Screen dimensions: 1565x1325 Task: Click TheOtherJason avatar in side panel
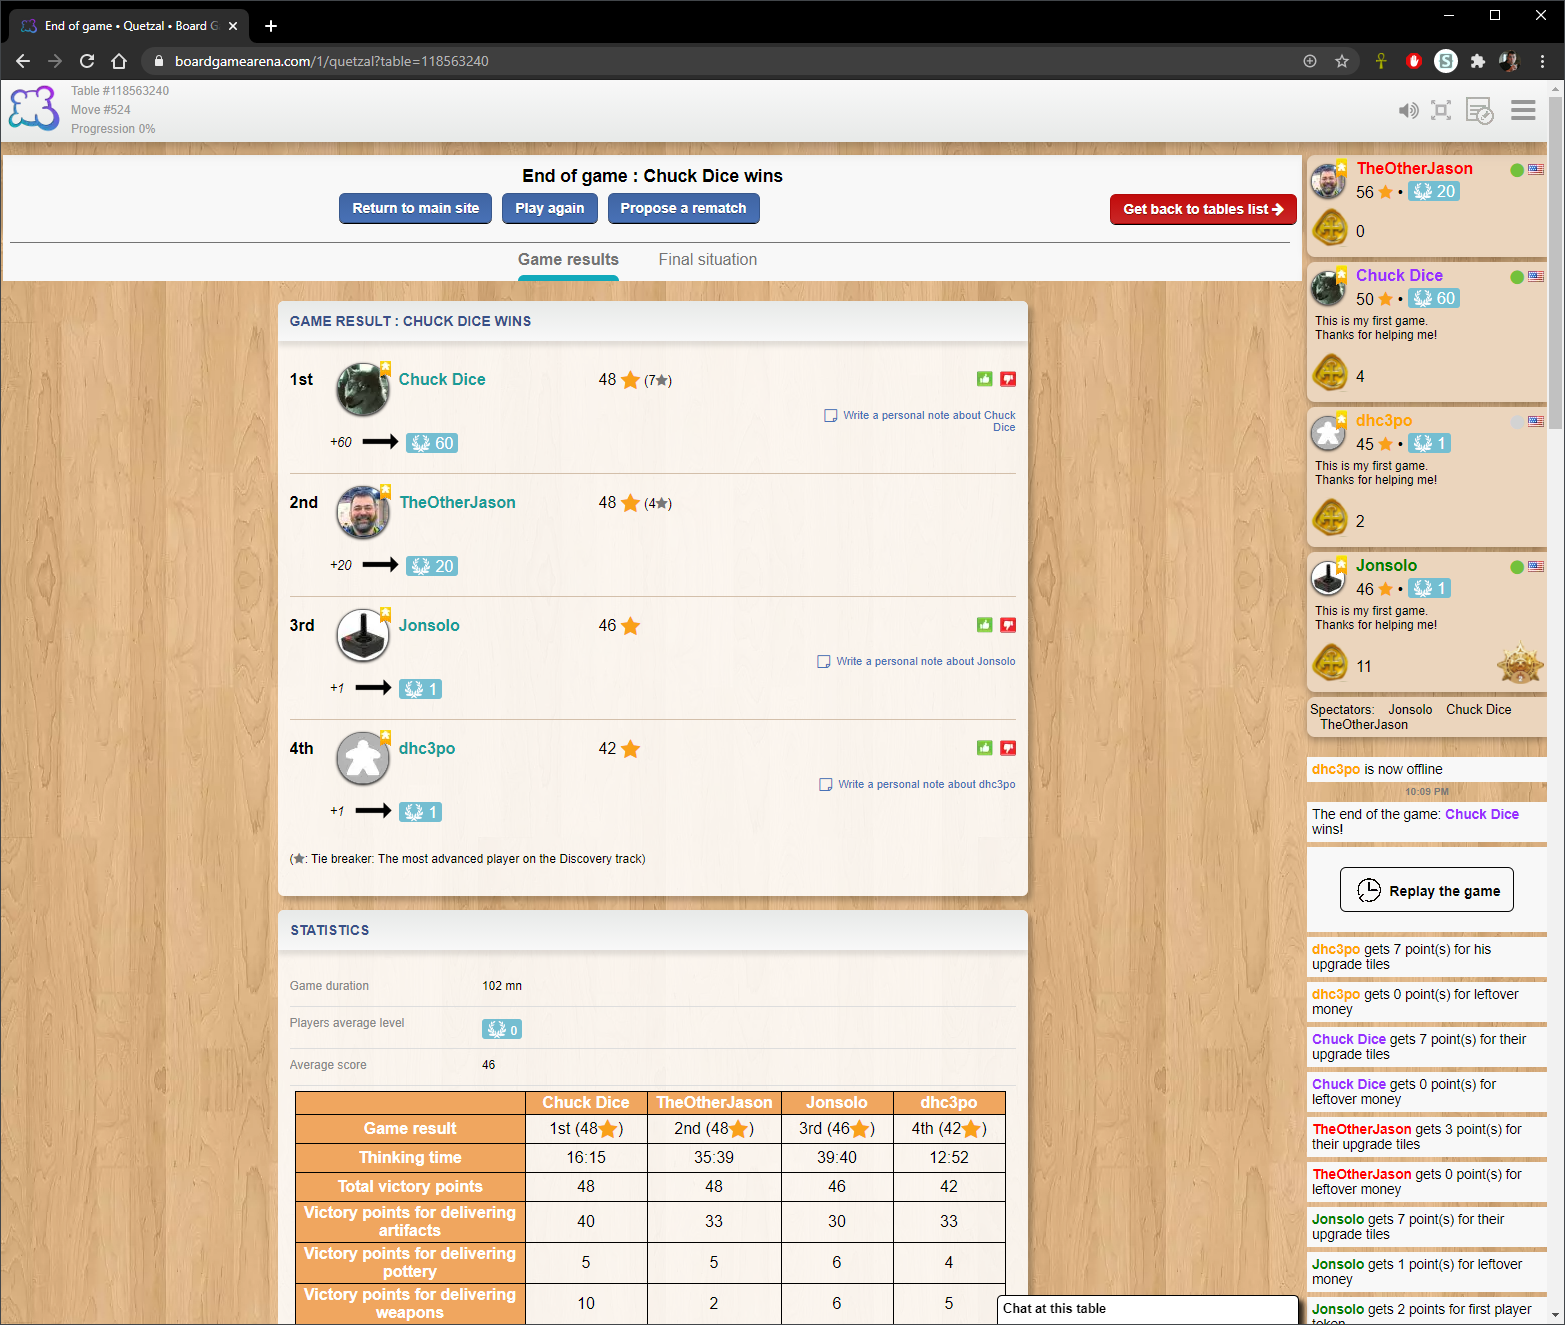point(1328,181)
